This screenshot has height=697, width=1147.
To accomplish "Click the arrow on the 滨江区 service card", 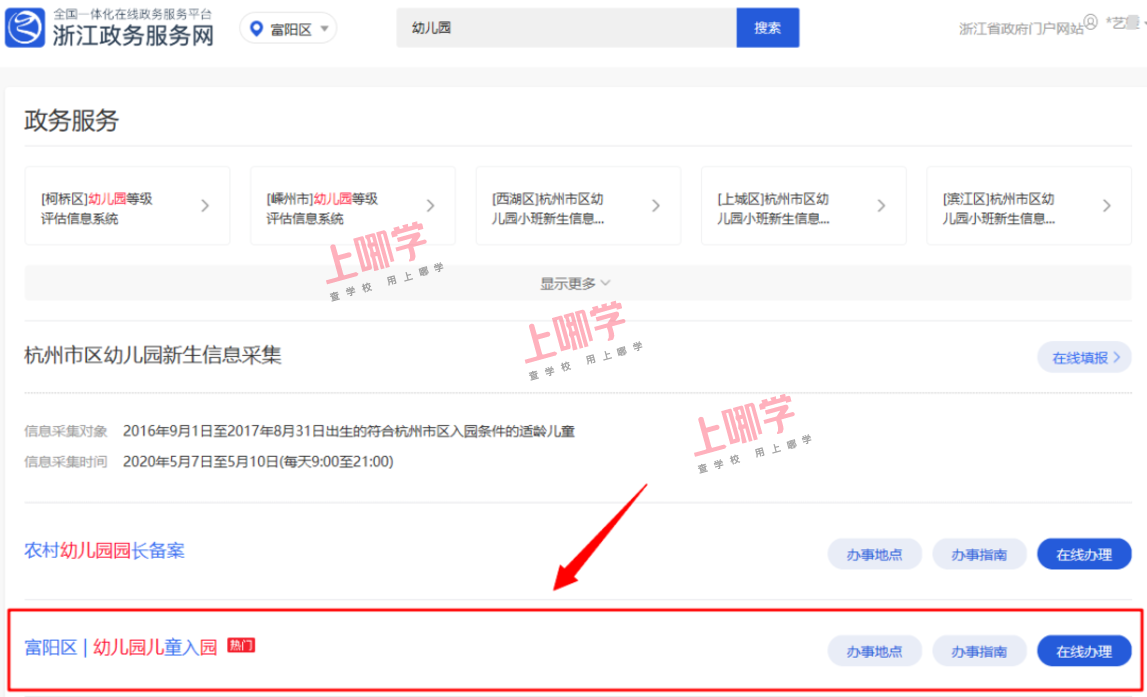I will tap(1106, 206).
